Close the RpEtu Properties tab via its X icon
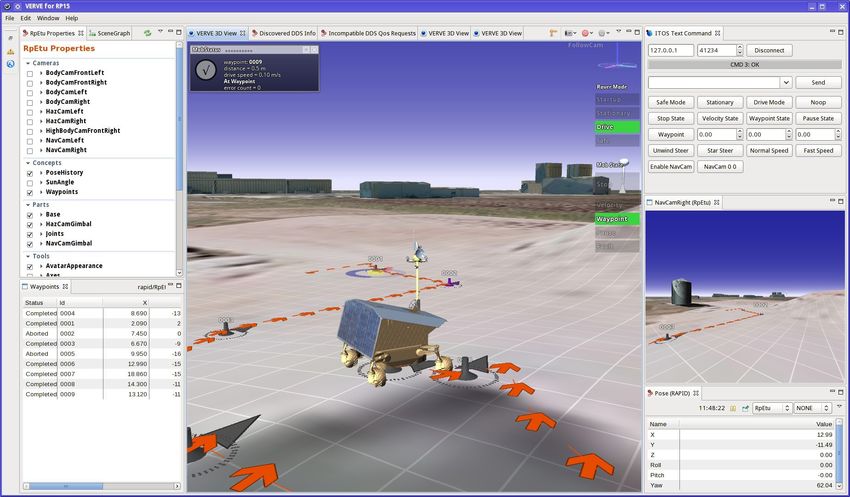850x497 pixels. click(x=81, y=33)
